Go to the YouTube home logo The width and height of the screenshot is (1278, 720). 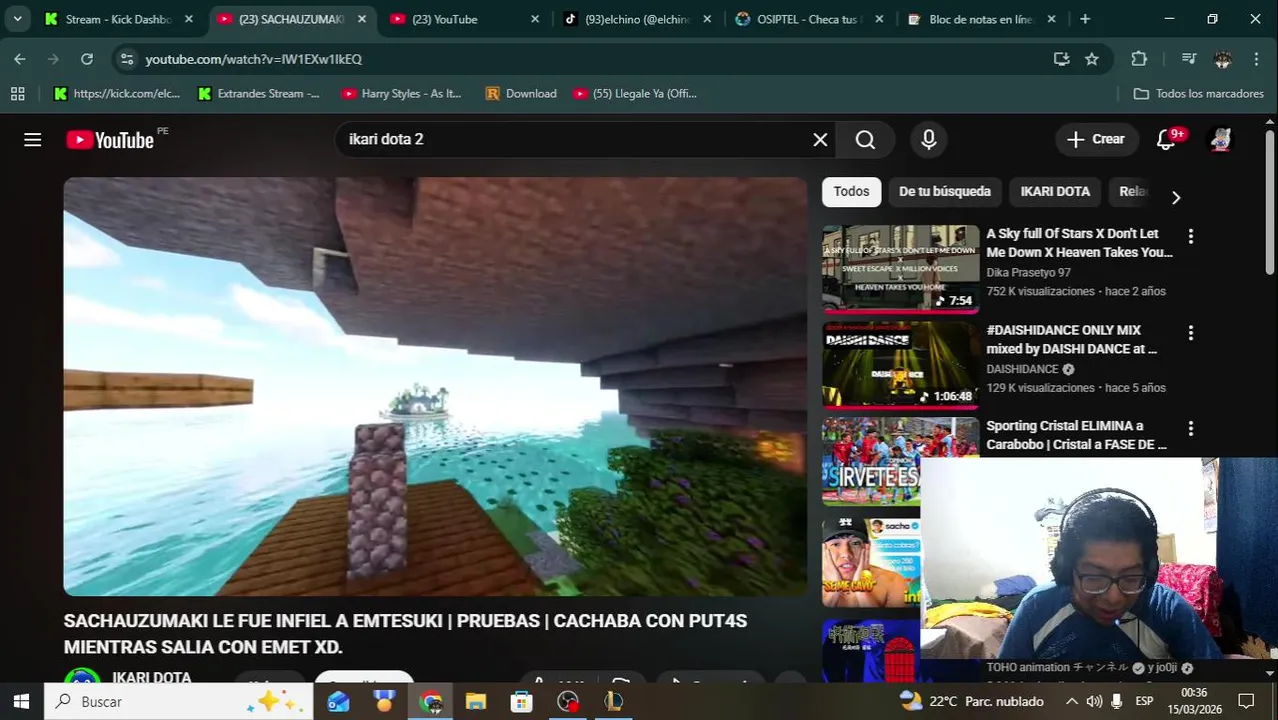click(110, 140)
